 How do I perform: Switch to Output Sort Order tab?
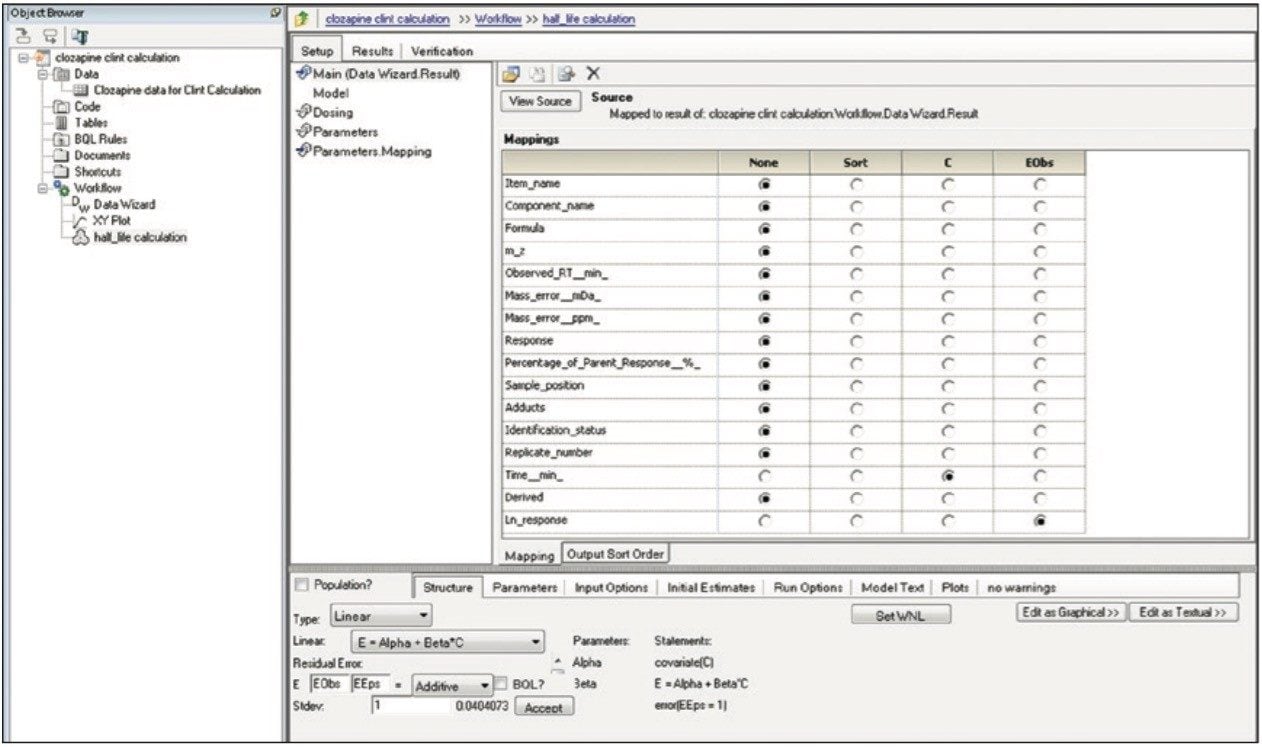click(x=615, y=553)
